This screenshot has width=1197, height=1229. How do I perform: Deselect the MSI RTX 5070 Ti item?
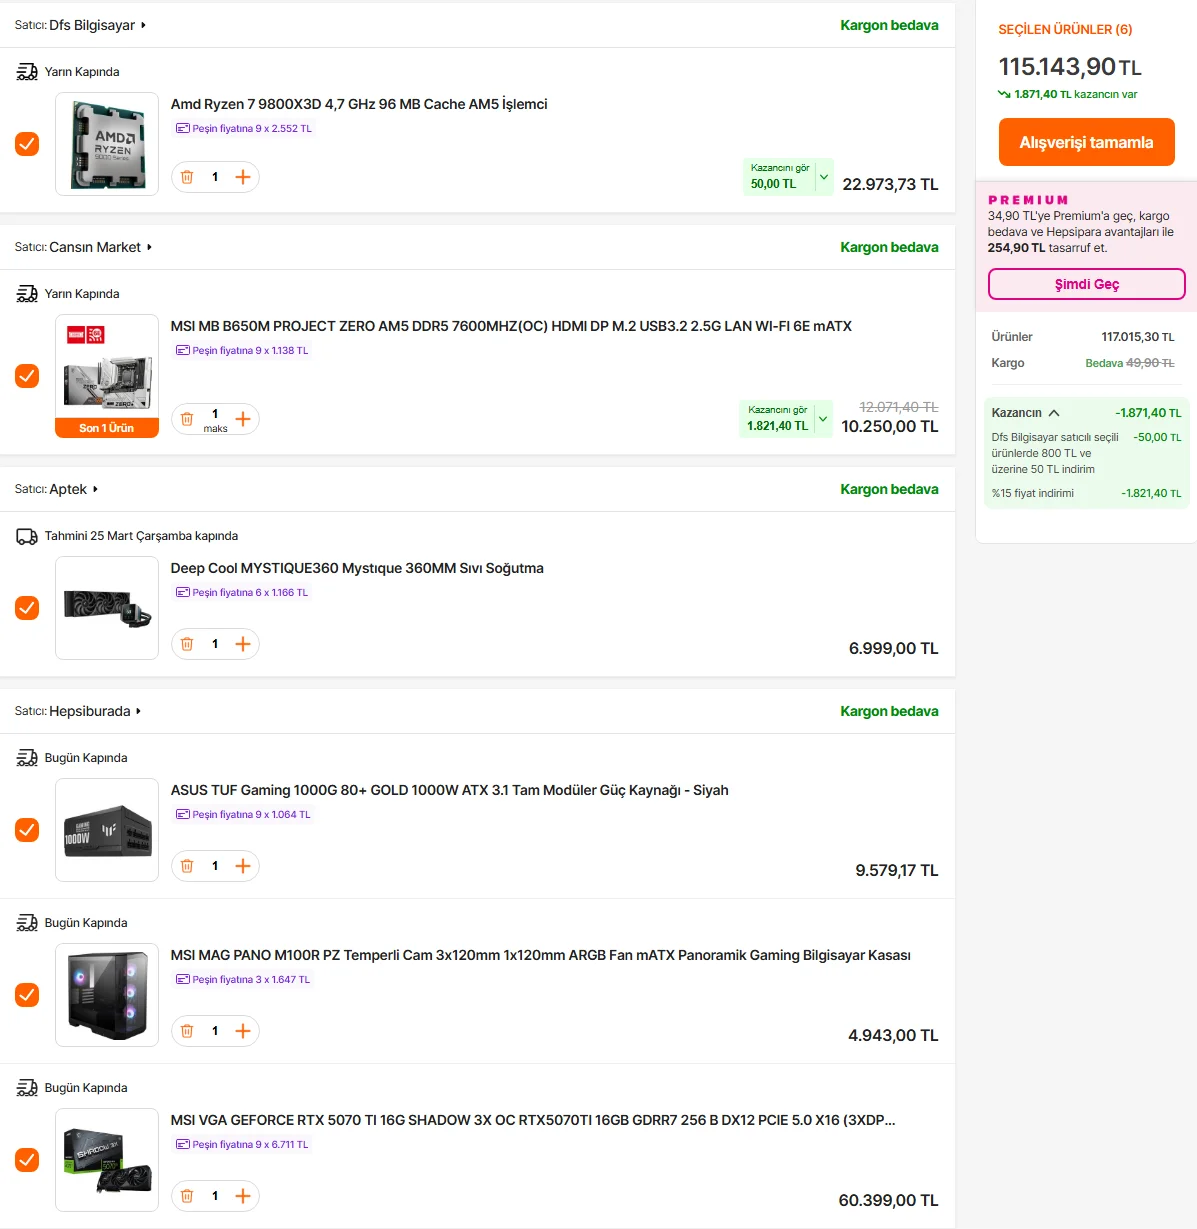tap(27, 1160)
